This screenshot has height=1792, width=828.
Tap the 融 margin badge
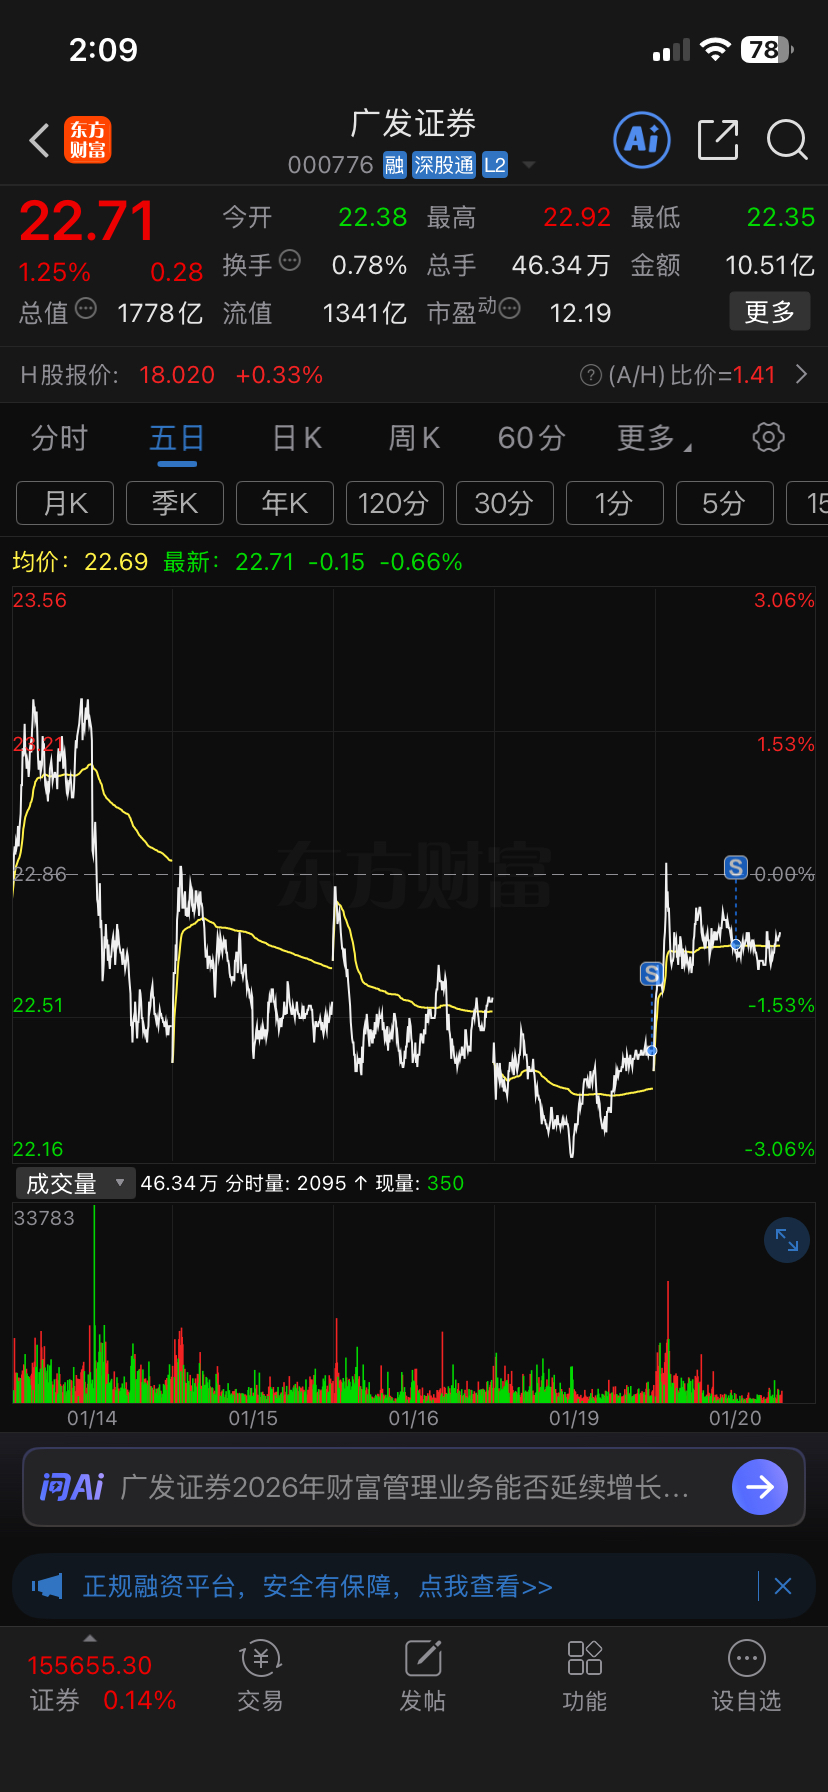[395, 165]
